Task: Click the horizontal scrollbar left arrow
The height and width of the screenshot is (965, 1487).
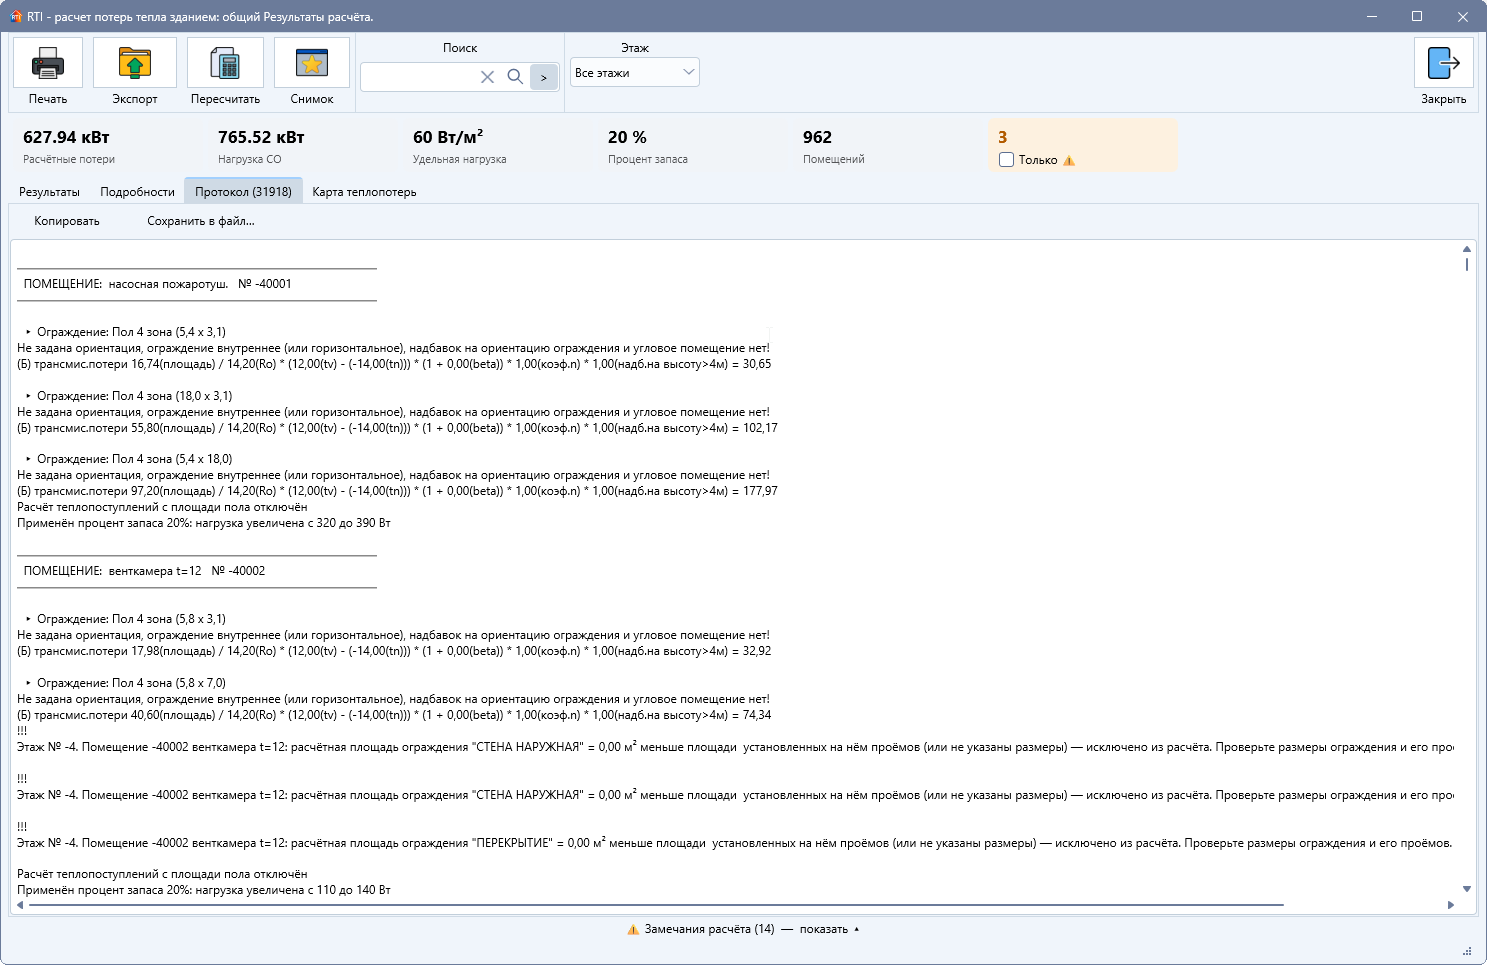Action: [20, 905]
